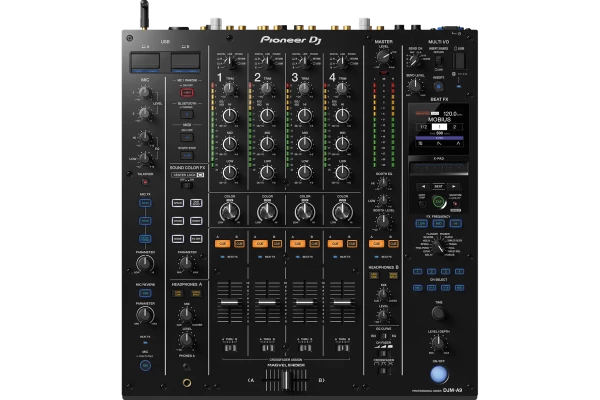Image resolution: width=600 pixels, height=400 pixels.
Task: Click the MIC EQ HI knob
Action: [144, 137]
